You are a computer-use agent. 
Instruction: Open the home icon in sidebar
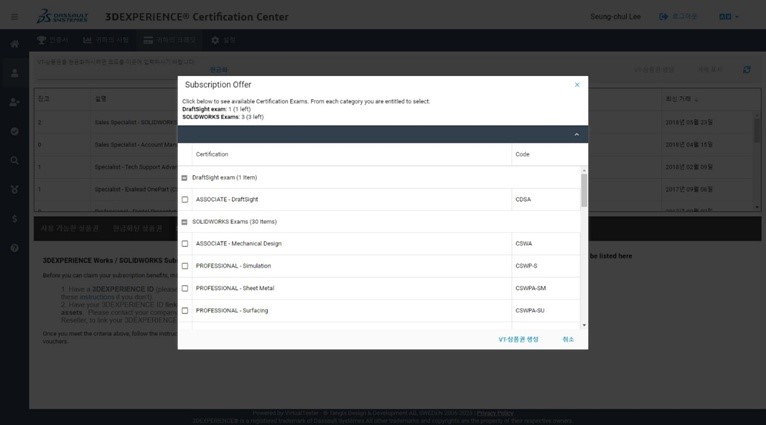tap(15, 44)
